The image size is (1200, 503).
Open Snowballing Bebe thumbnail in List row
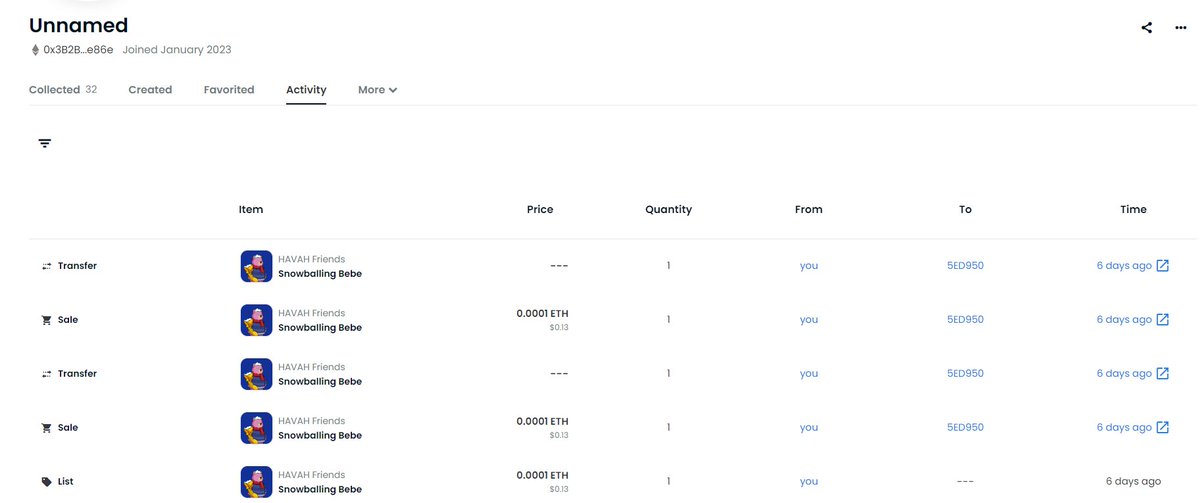[x=256, y=482]
